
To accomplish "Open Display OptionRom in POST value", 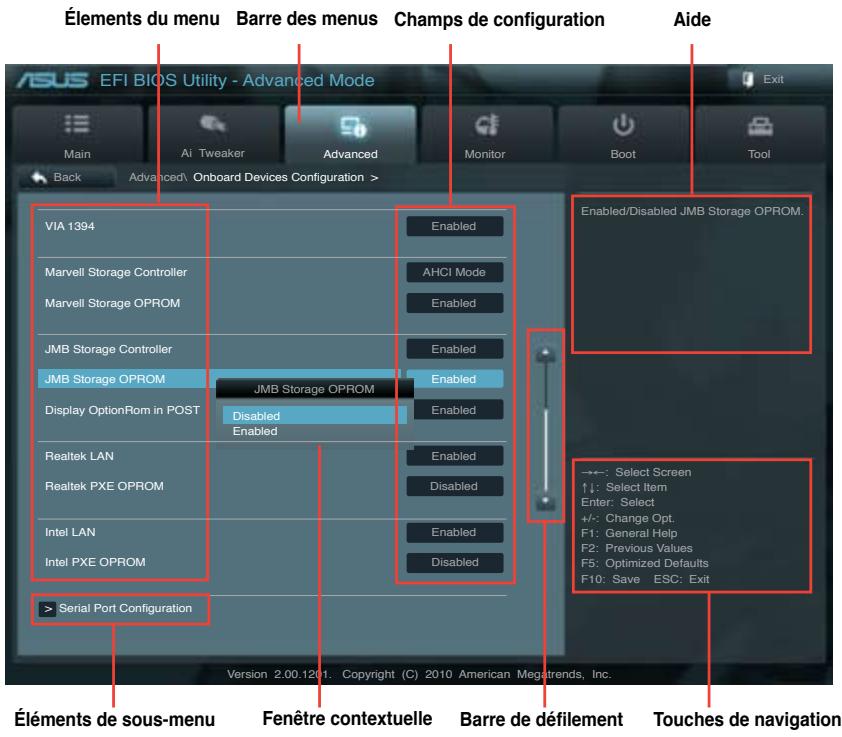I will [x=460, y=410].
